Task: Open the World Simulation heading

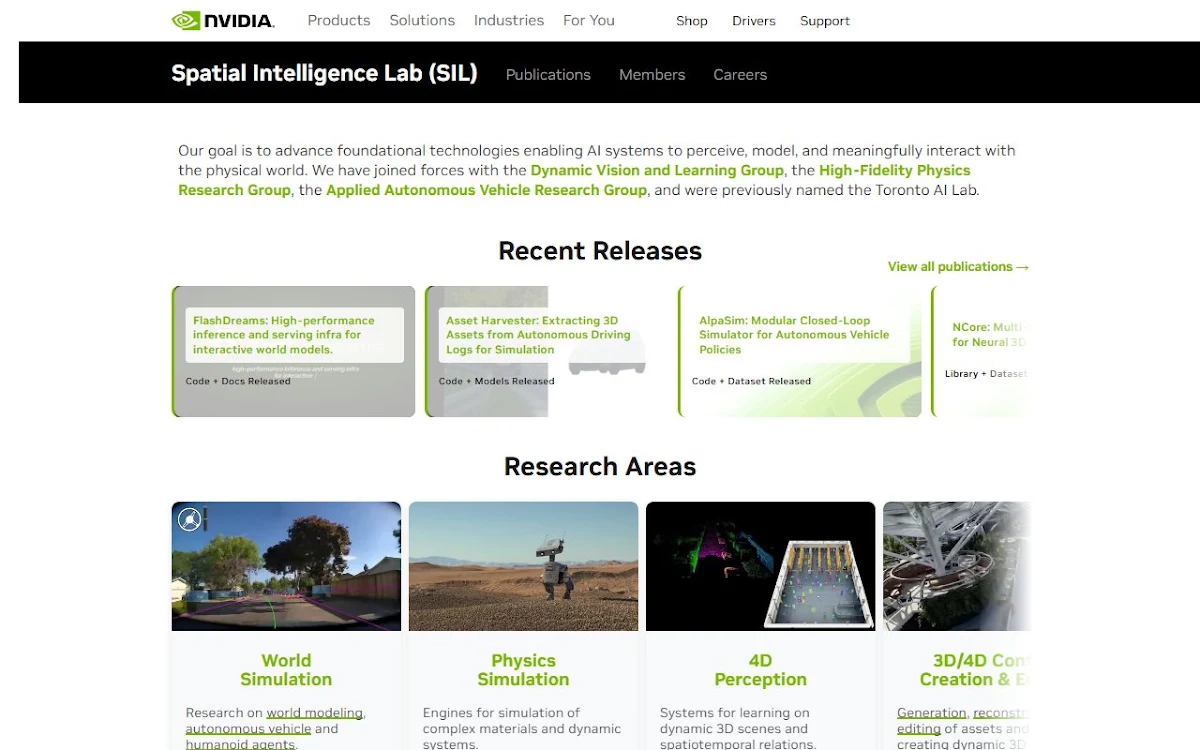Action: 286,670
